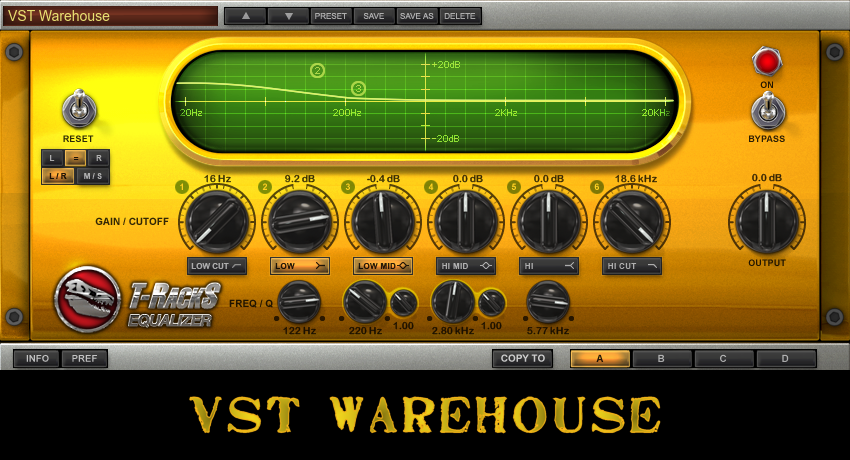Click band 1 low cut knob

click(x=217, y=221)
